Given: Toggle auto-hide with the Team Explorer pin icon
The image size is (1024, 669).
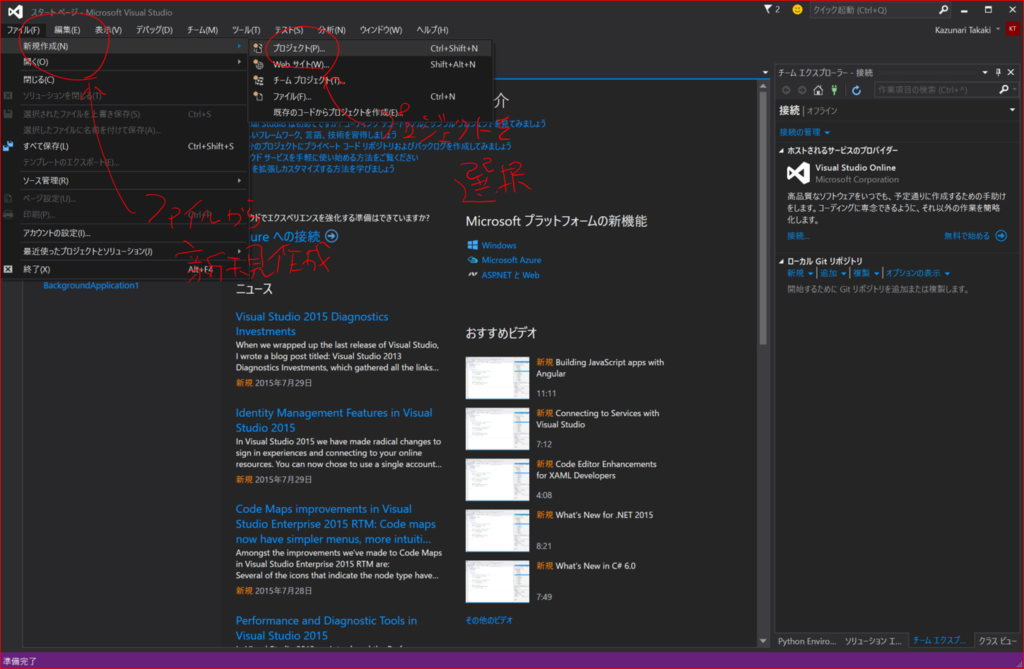Looking at the screenshot, I should (997, 71).
